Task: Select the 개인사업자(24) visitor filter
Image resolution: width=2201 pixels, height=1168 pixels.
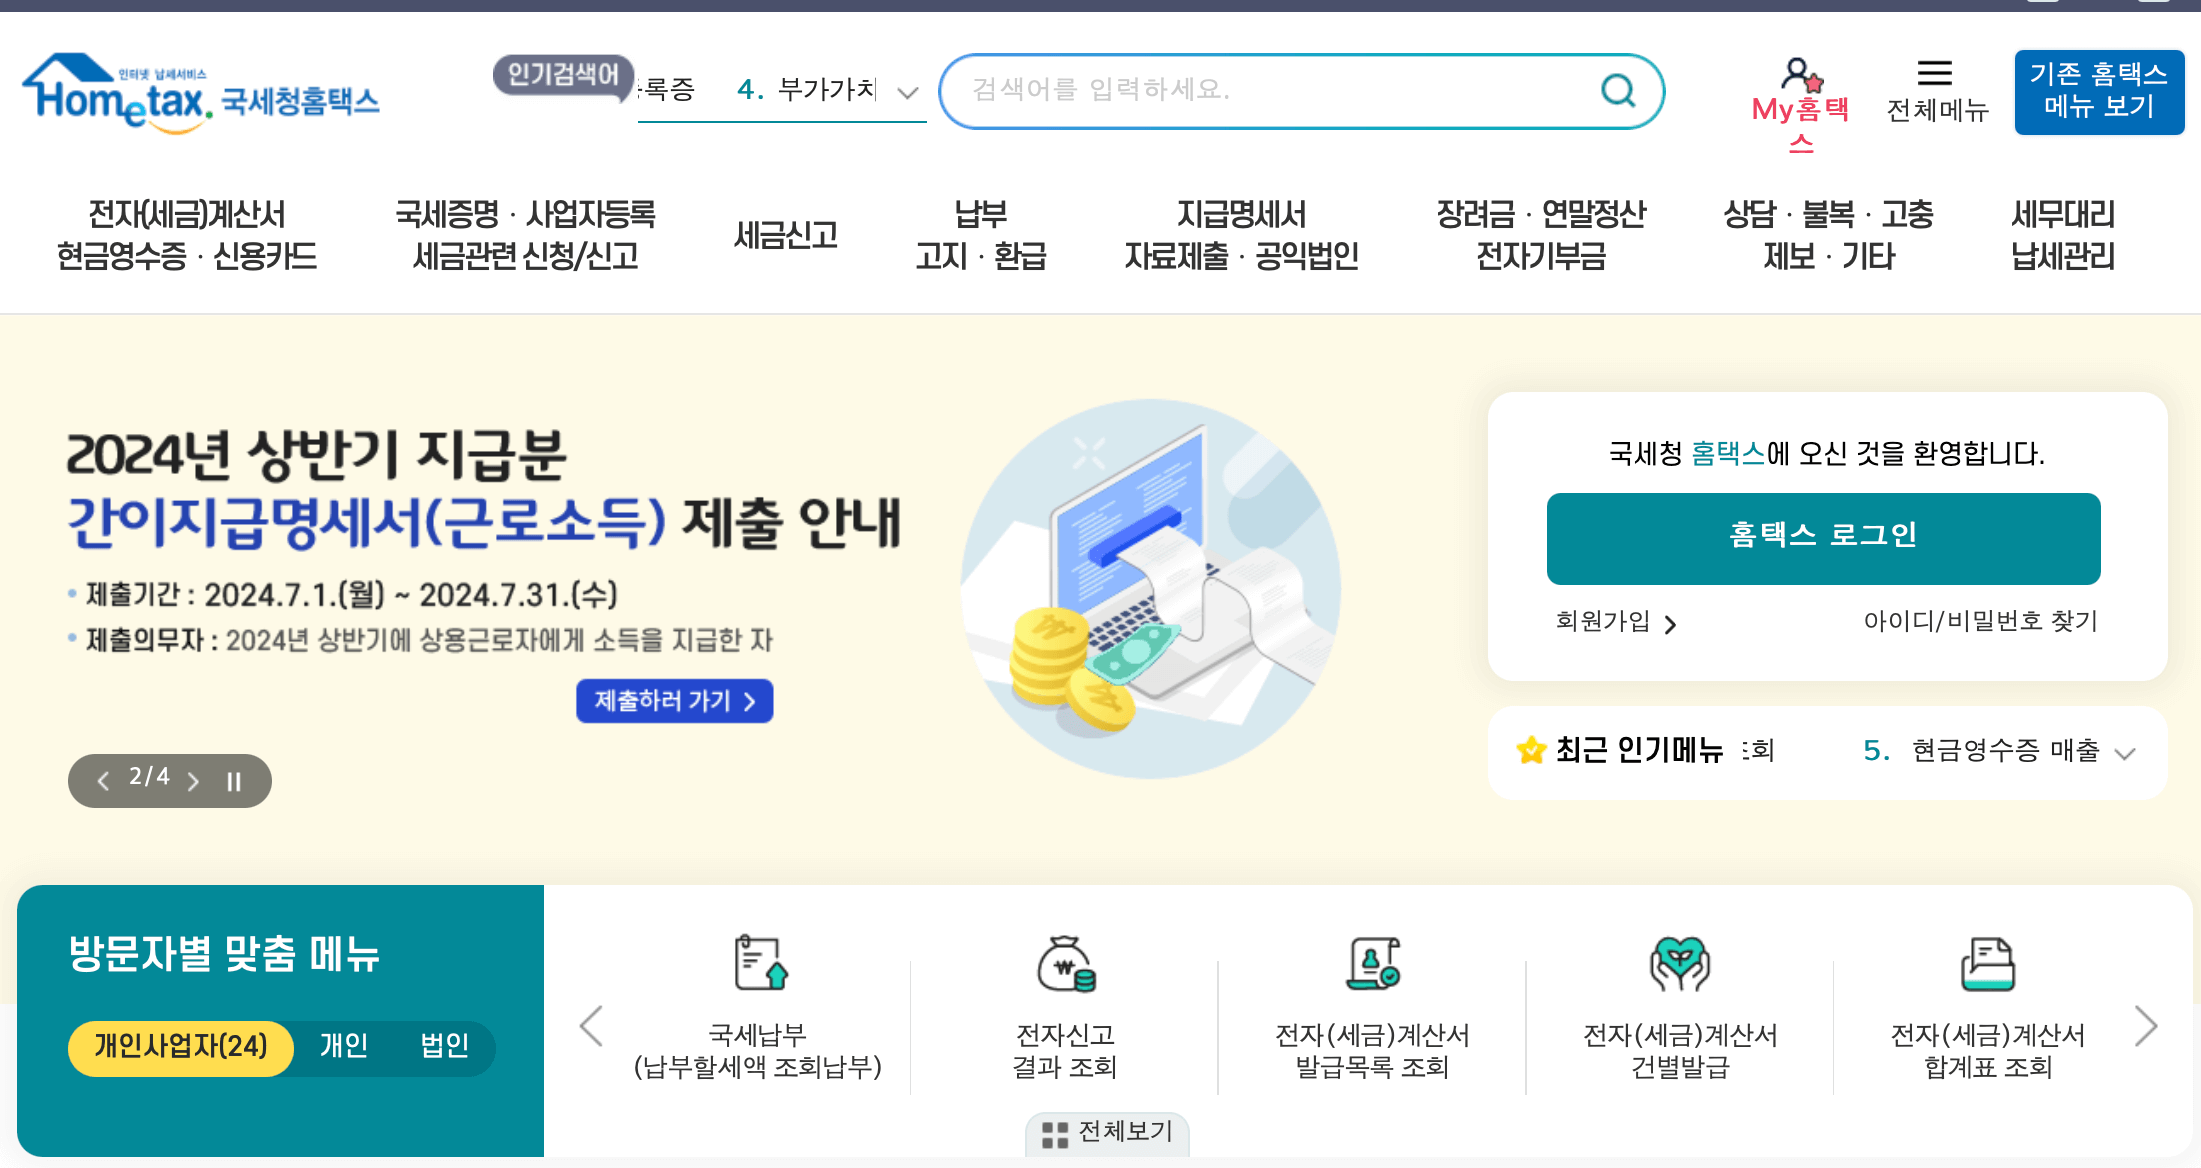Action: click(180, 1047)
